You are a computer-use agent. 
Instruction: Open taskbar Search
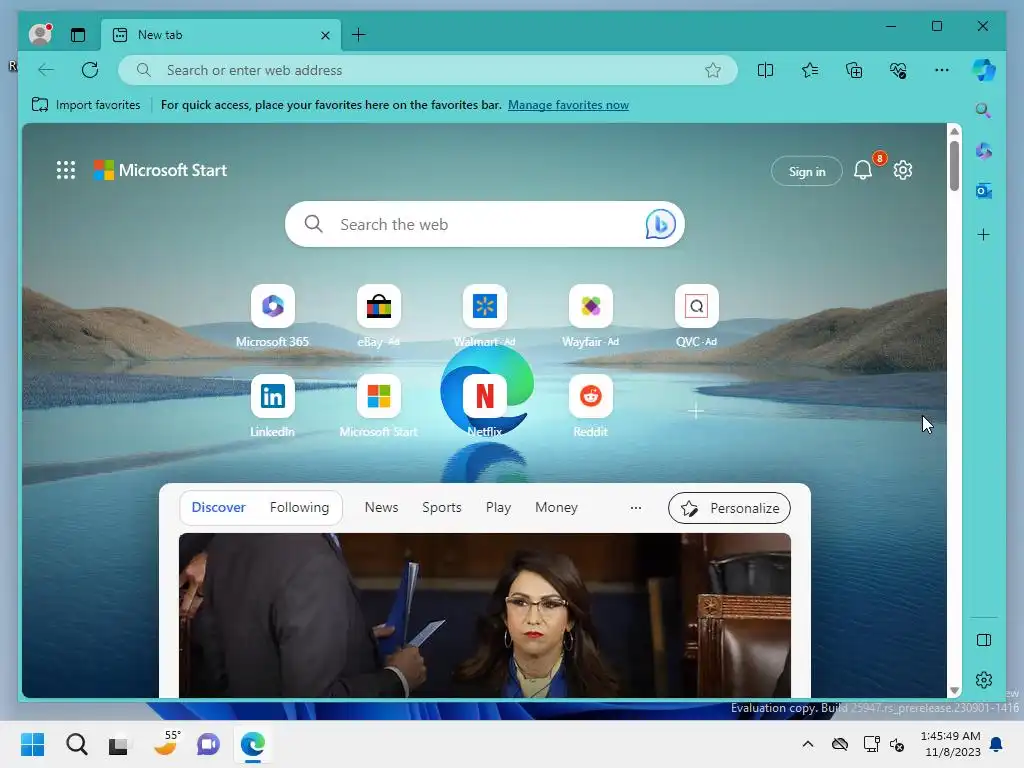tap(76, 744)
